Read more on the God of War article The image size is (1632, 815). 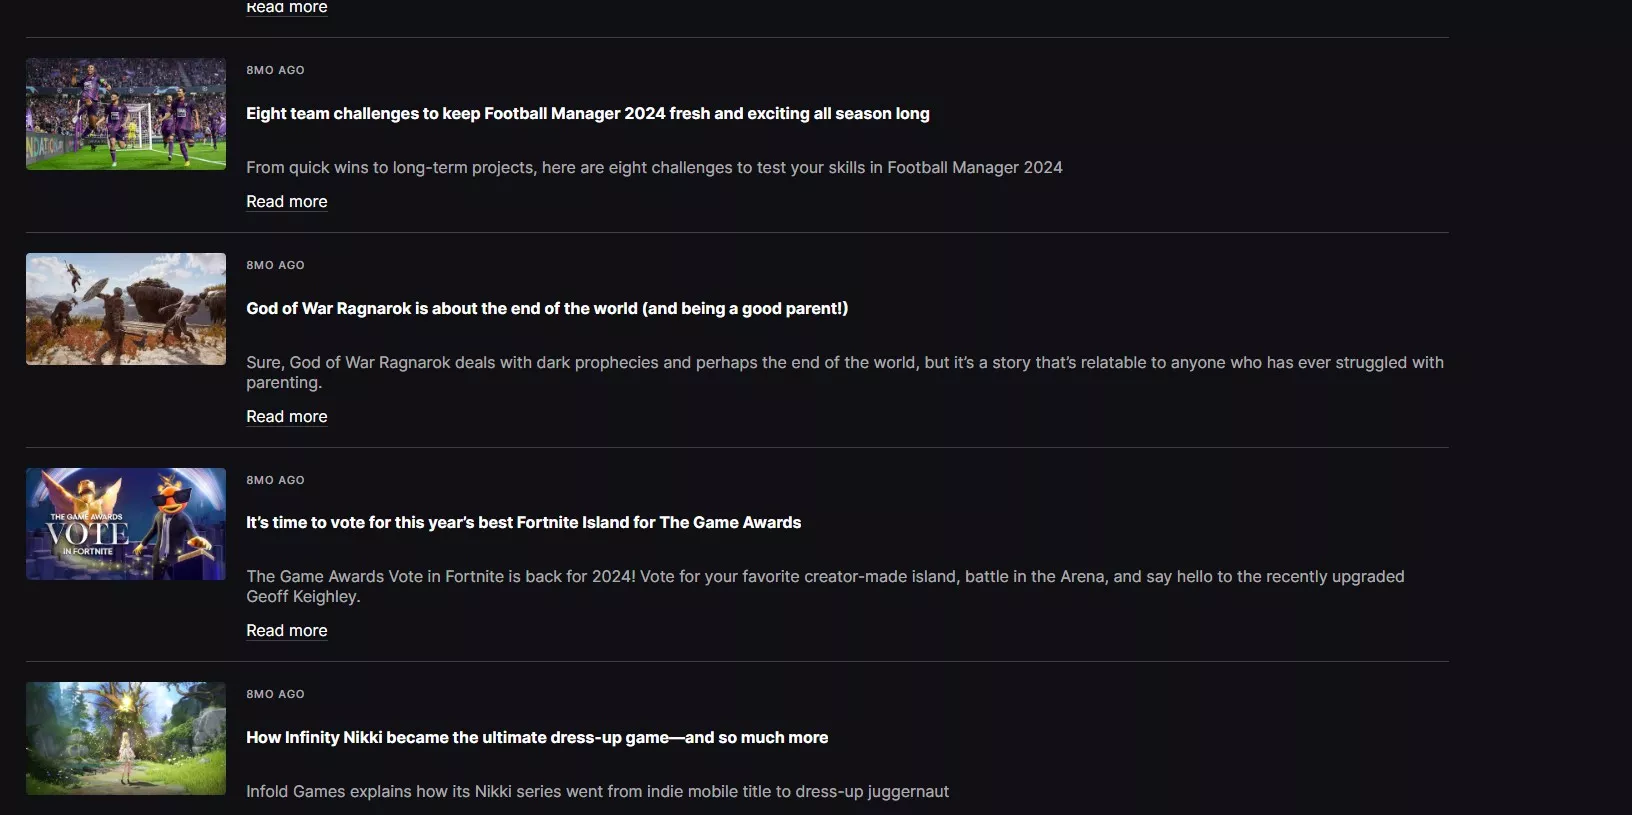pos(287,417)
